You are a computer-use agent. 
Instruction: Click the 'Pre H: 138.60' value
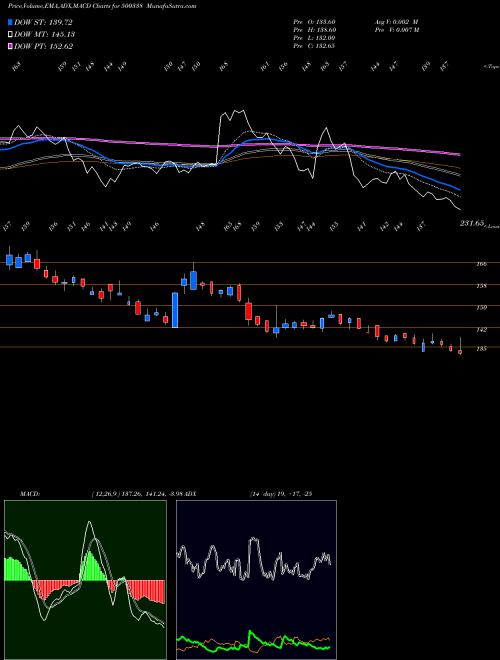pos(314,30)
